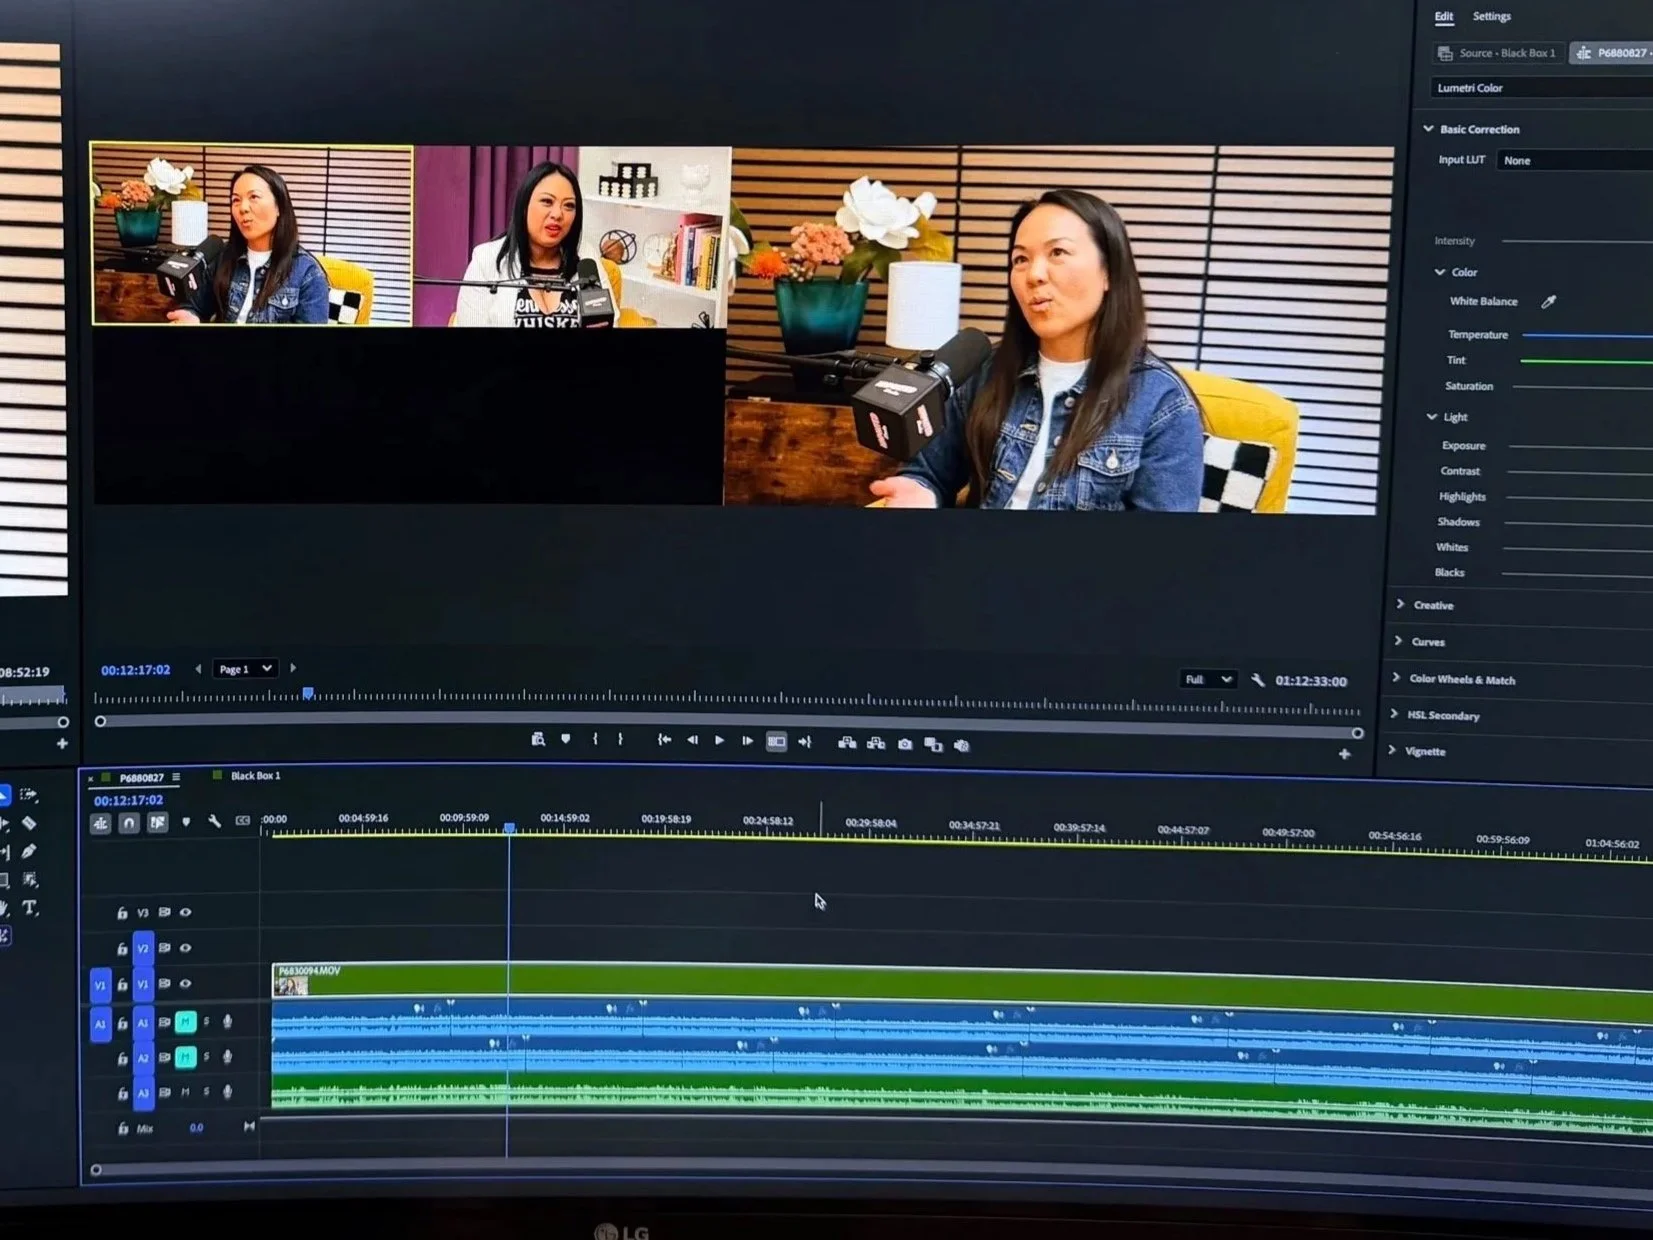1653x1240 pixels.
Task: Select the Razor tool in the tools panel
Action: [29, 823]
